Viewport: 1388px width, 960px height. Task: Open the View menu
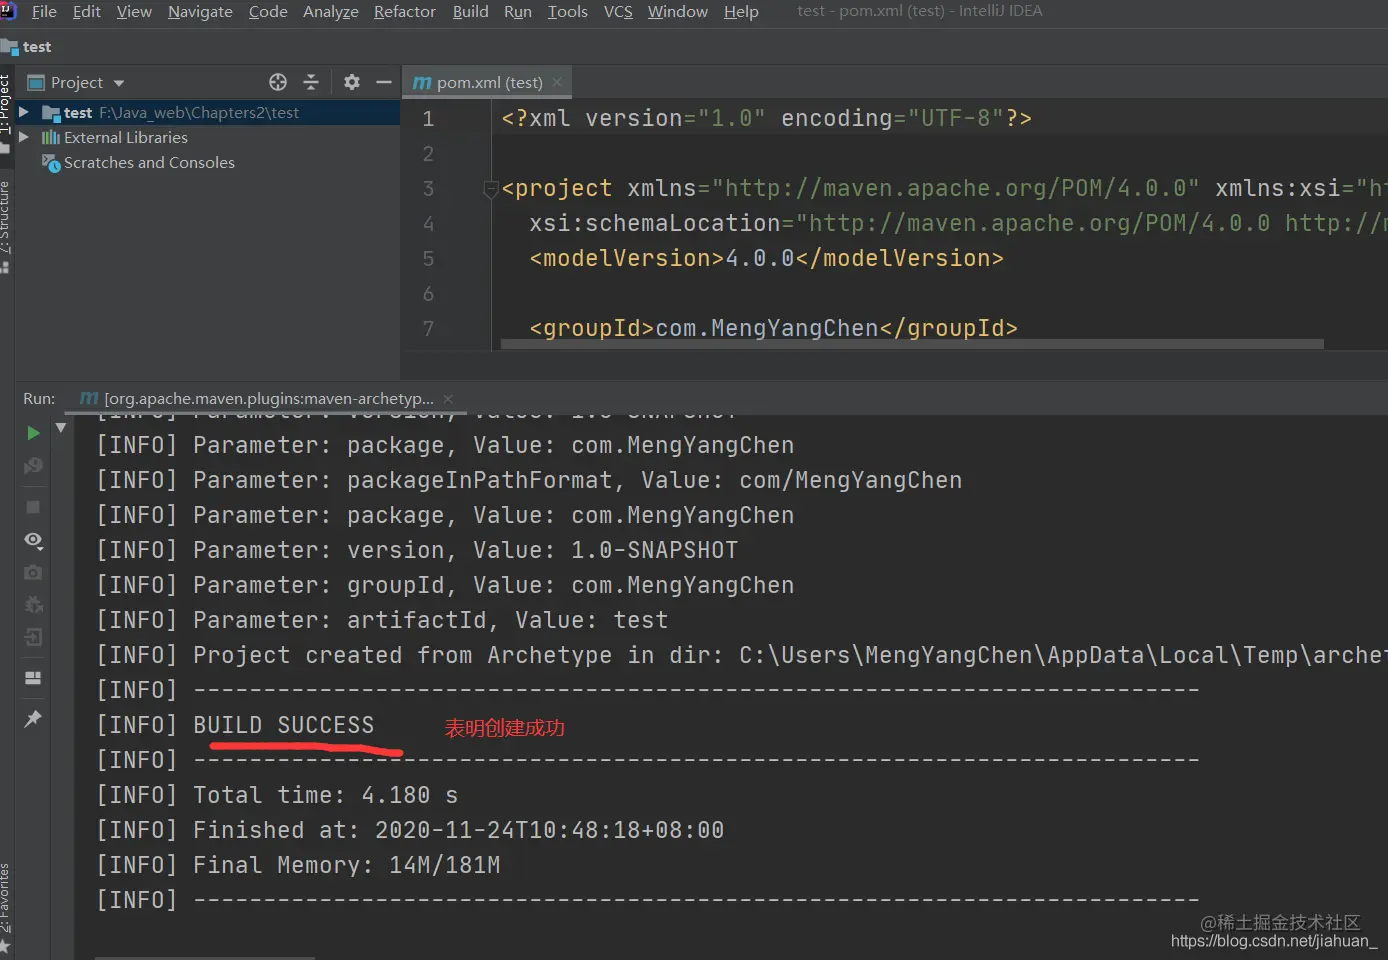(134, 12)
